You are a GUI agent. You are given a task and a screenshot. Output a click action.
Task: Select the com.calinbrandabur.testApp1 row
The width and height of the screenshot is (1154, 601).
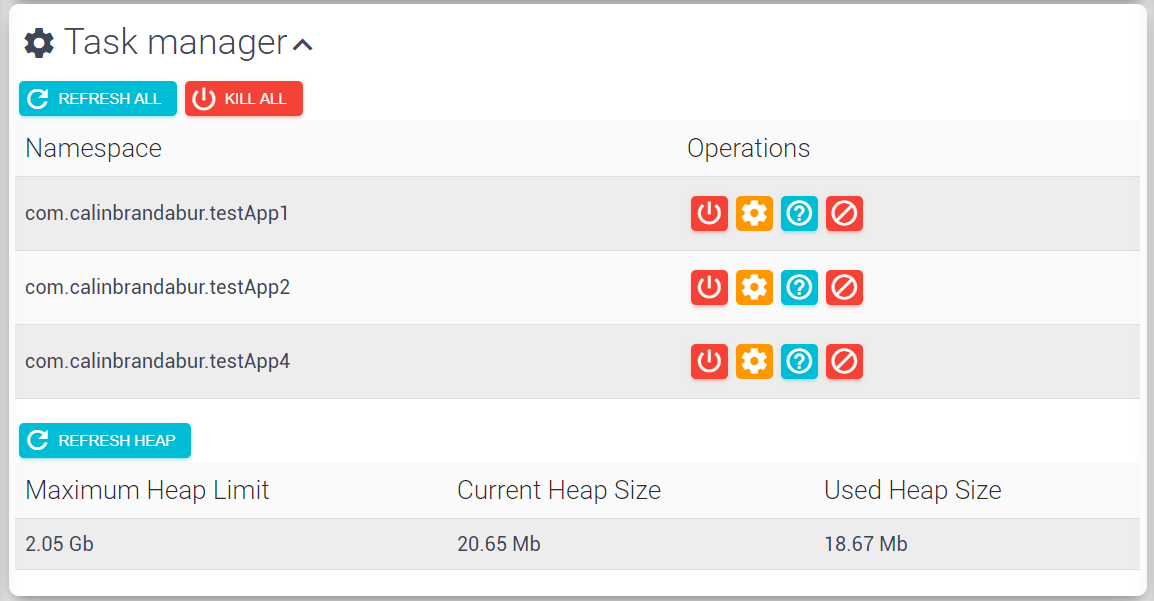(x=577, y=213)
